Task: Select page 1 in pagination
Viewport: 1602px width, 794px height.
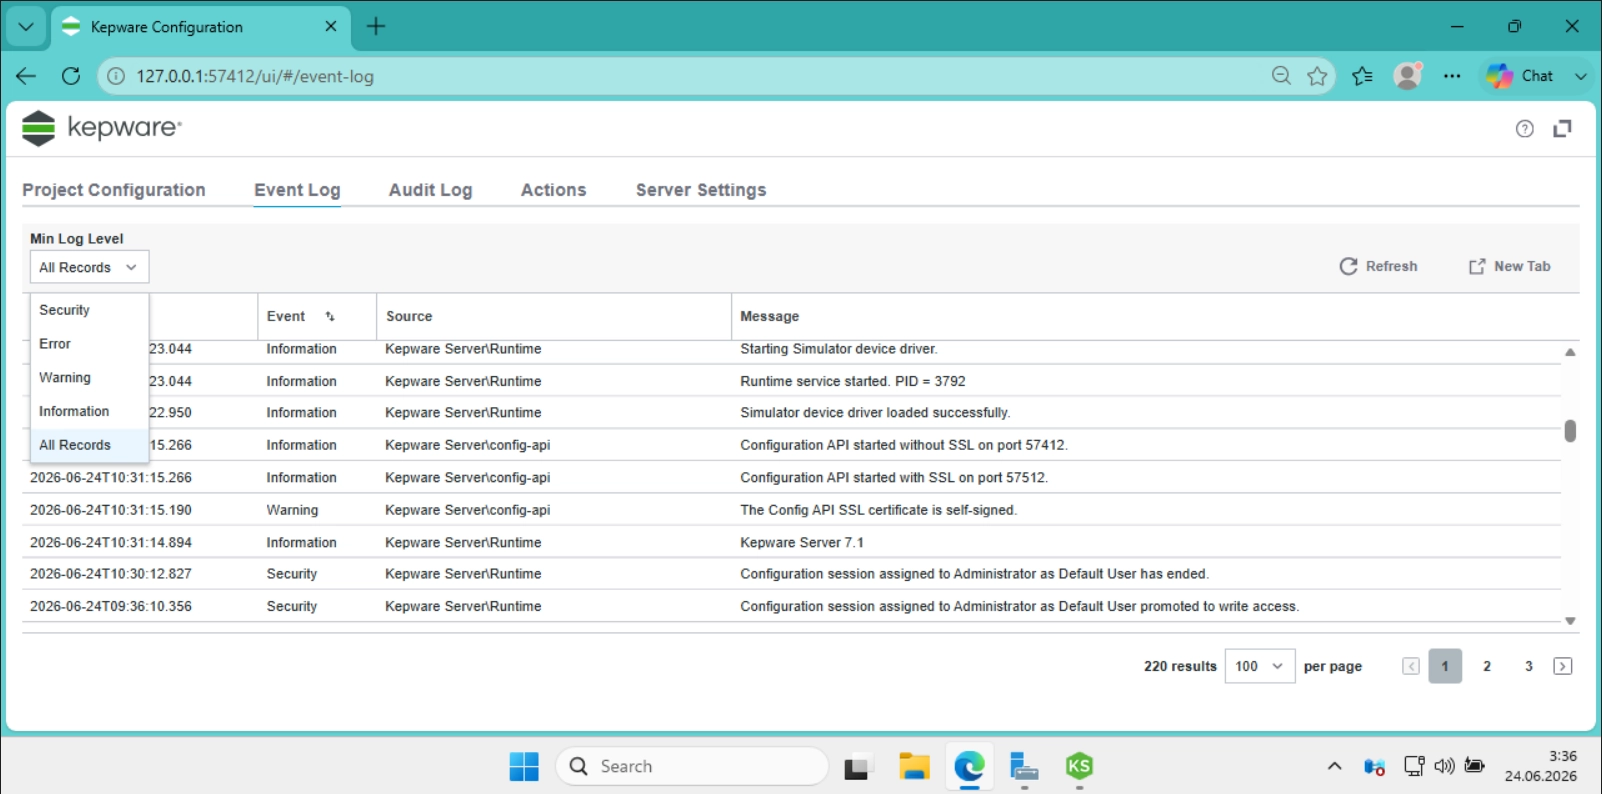Action: coord(1445,666)
